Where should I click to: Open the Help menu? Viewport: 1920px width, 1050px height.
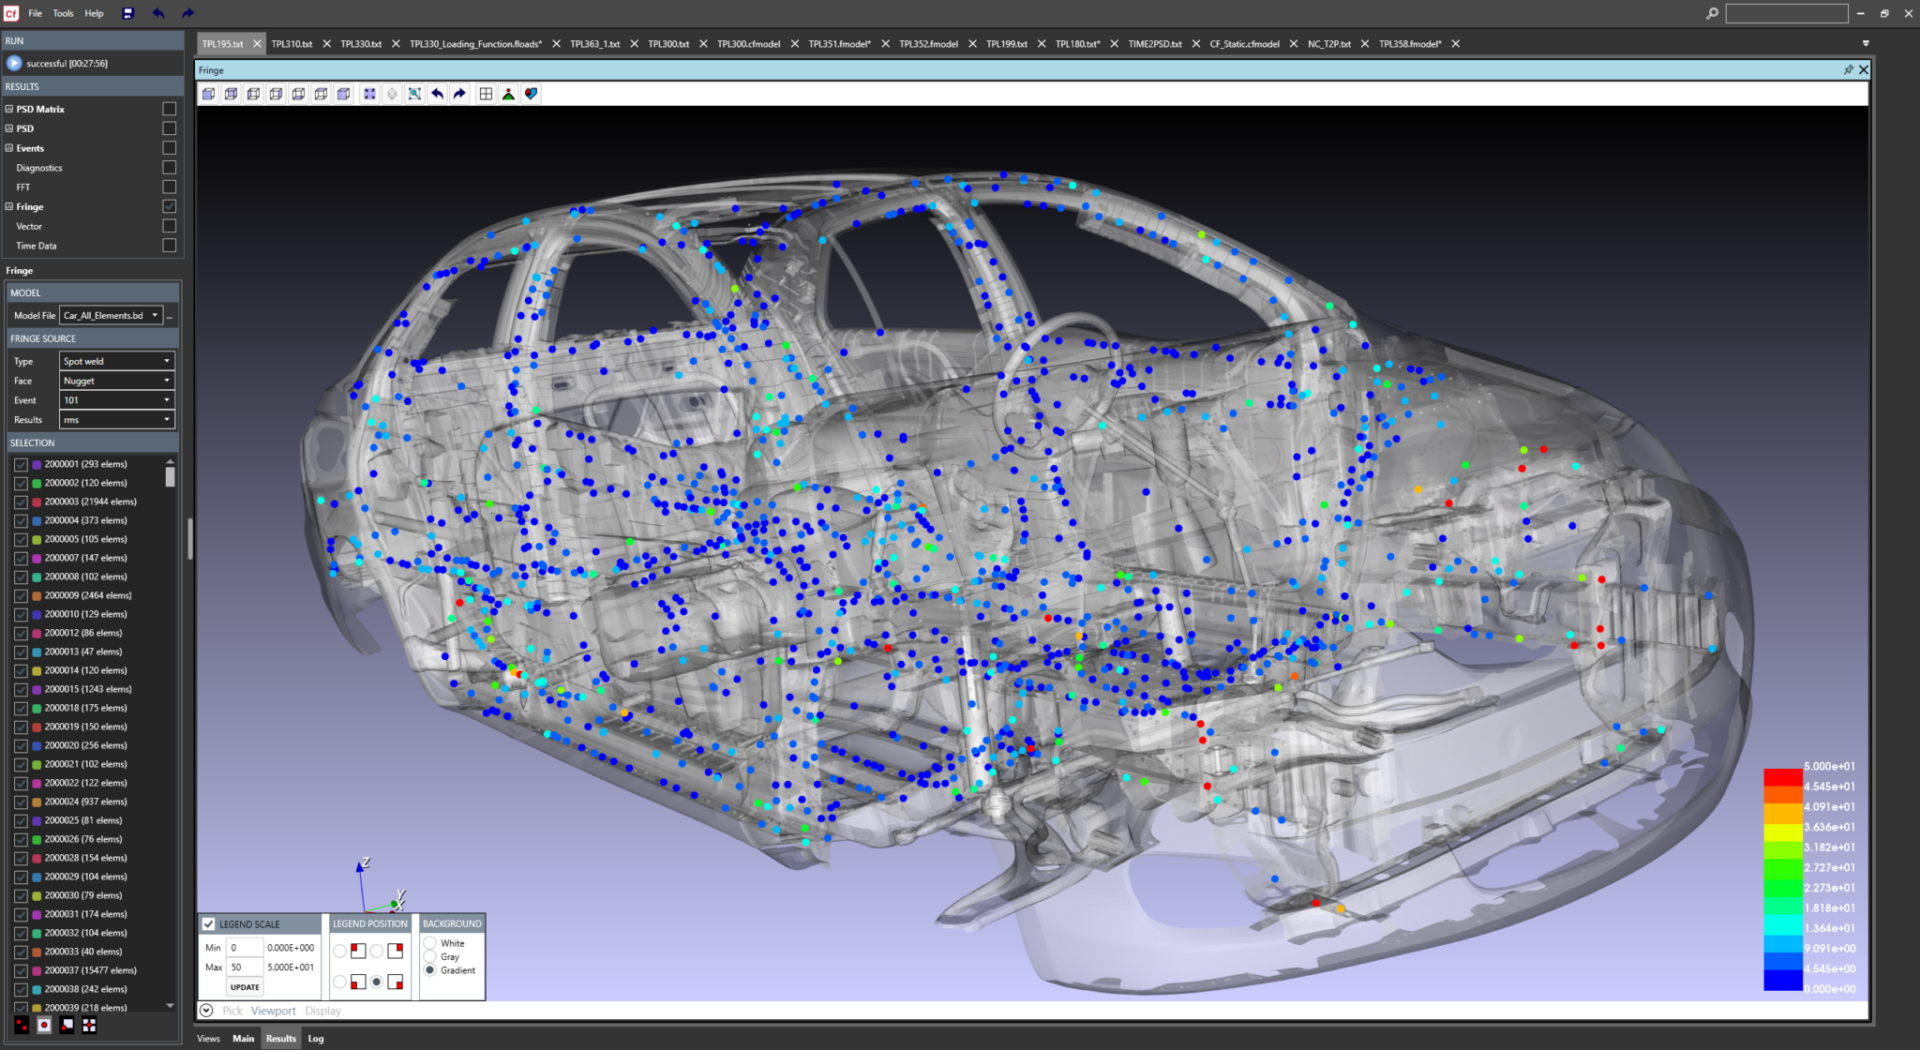pos(94,13)
